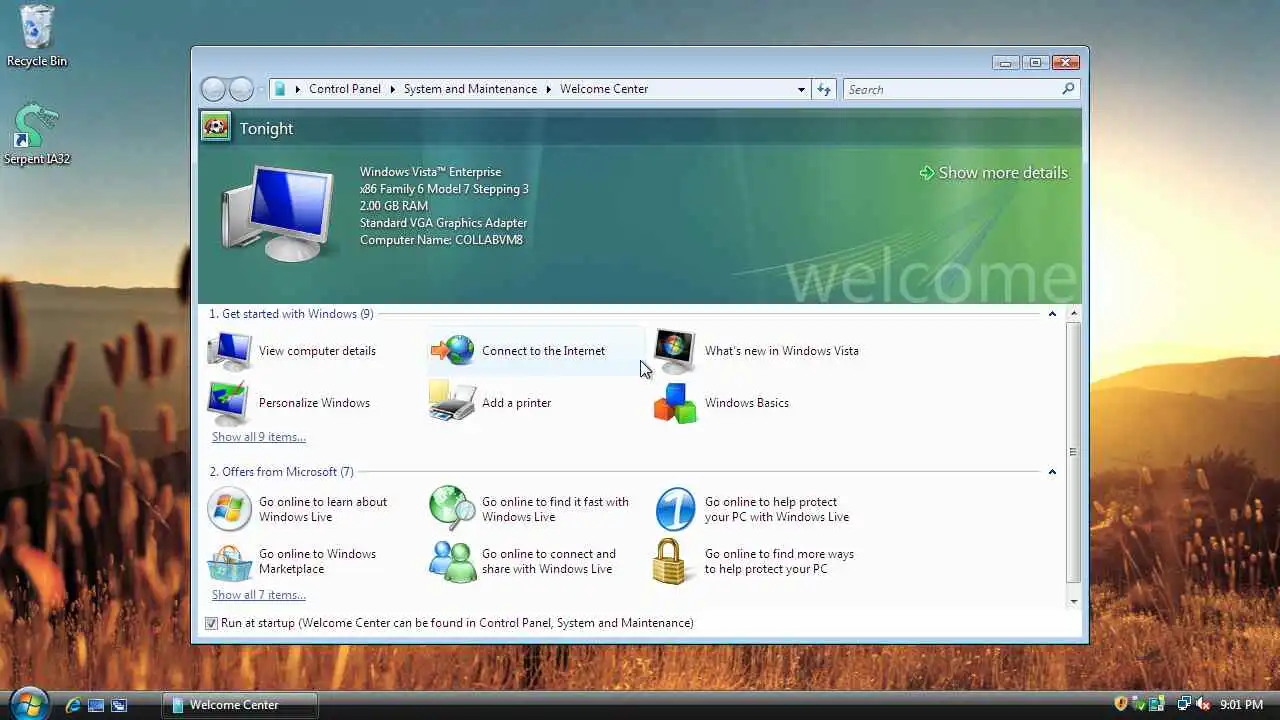Expand the arrow after System and Maintenance
1280x720 pixels.
[x=548, y=89]
